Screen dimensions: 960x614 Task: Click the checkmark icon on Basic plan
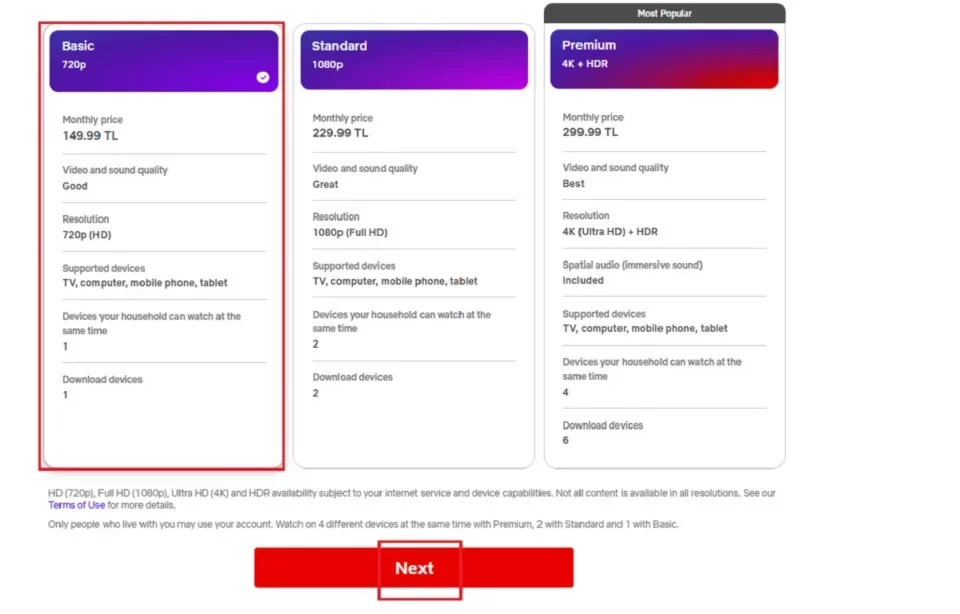[x=263, y=77]
